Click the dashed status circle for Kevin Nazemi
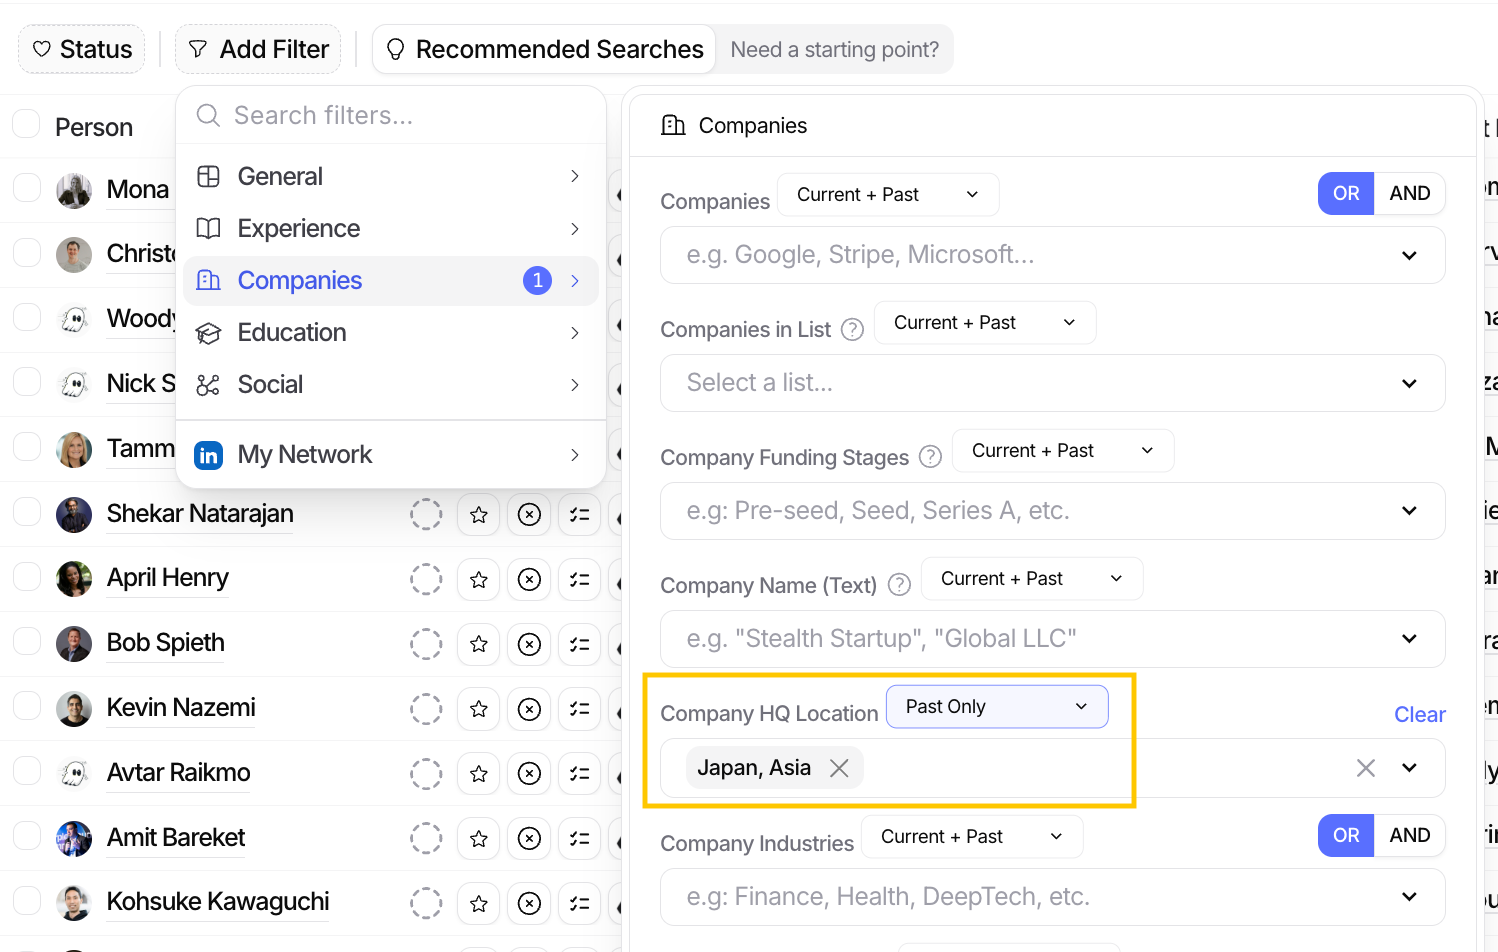Image resolution: width=1498 pixels, height=952 pixels. tap(426, 709)
